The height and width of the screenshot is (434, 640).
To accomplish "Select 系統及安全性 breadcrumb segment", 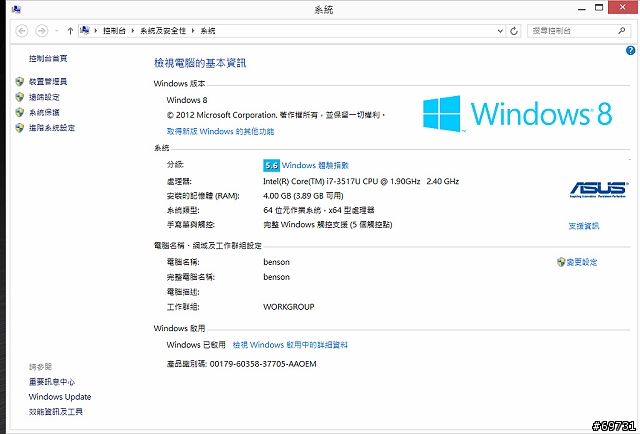I will click(x=163, y=31).
